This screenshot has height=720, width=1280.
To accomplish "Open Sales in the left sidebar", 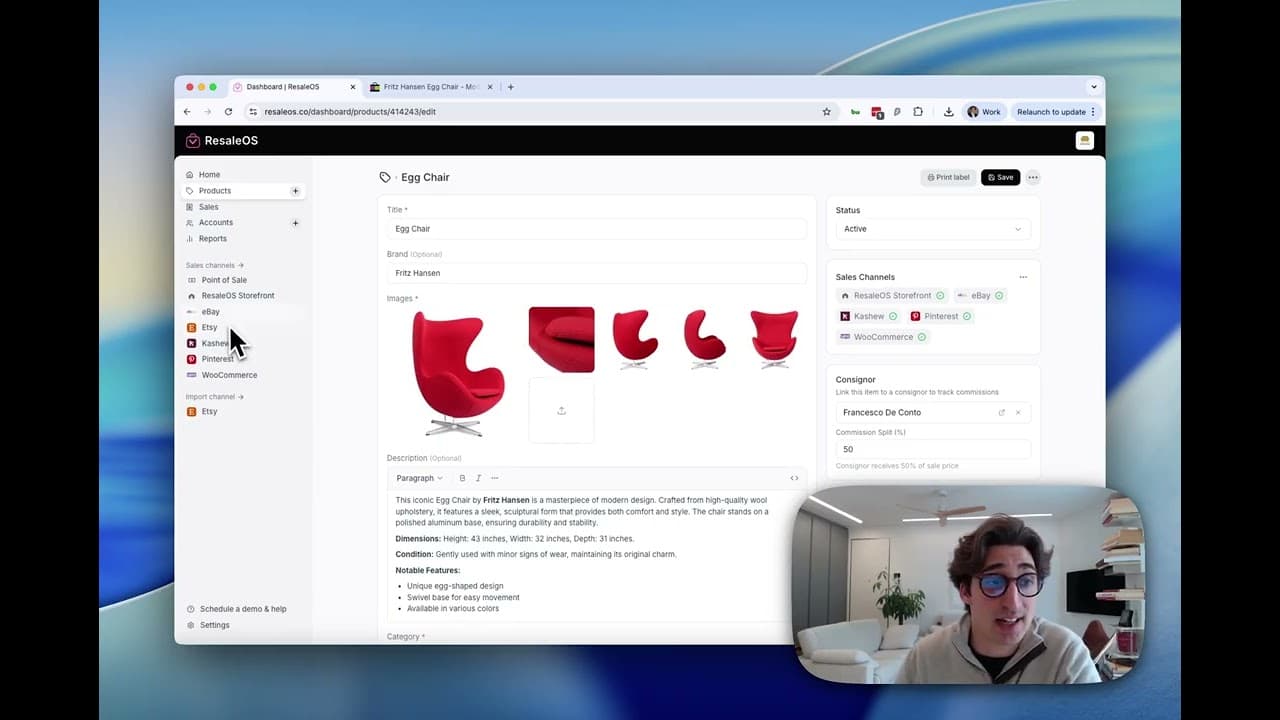I will (x=208, y=207).
